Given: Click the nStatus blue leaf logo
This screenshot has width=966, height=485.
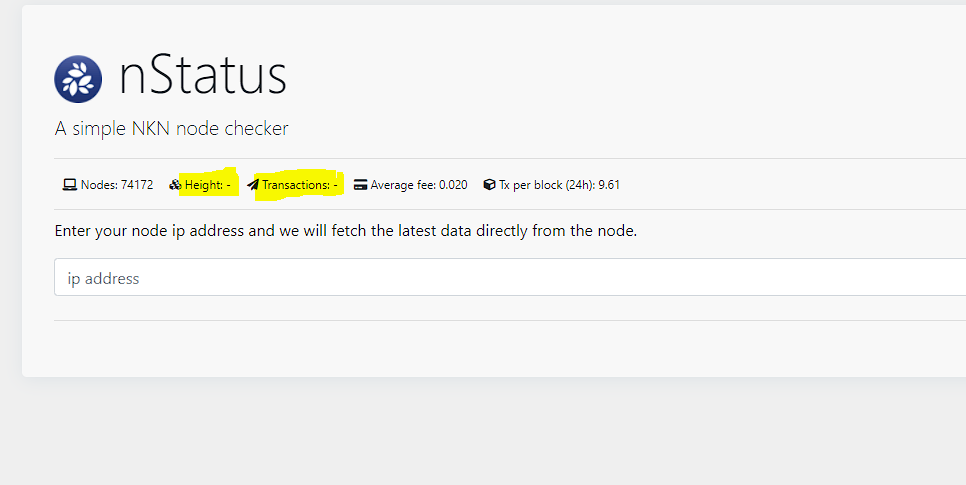Looking at the screenshot, I should point(78,79).
